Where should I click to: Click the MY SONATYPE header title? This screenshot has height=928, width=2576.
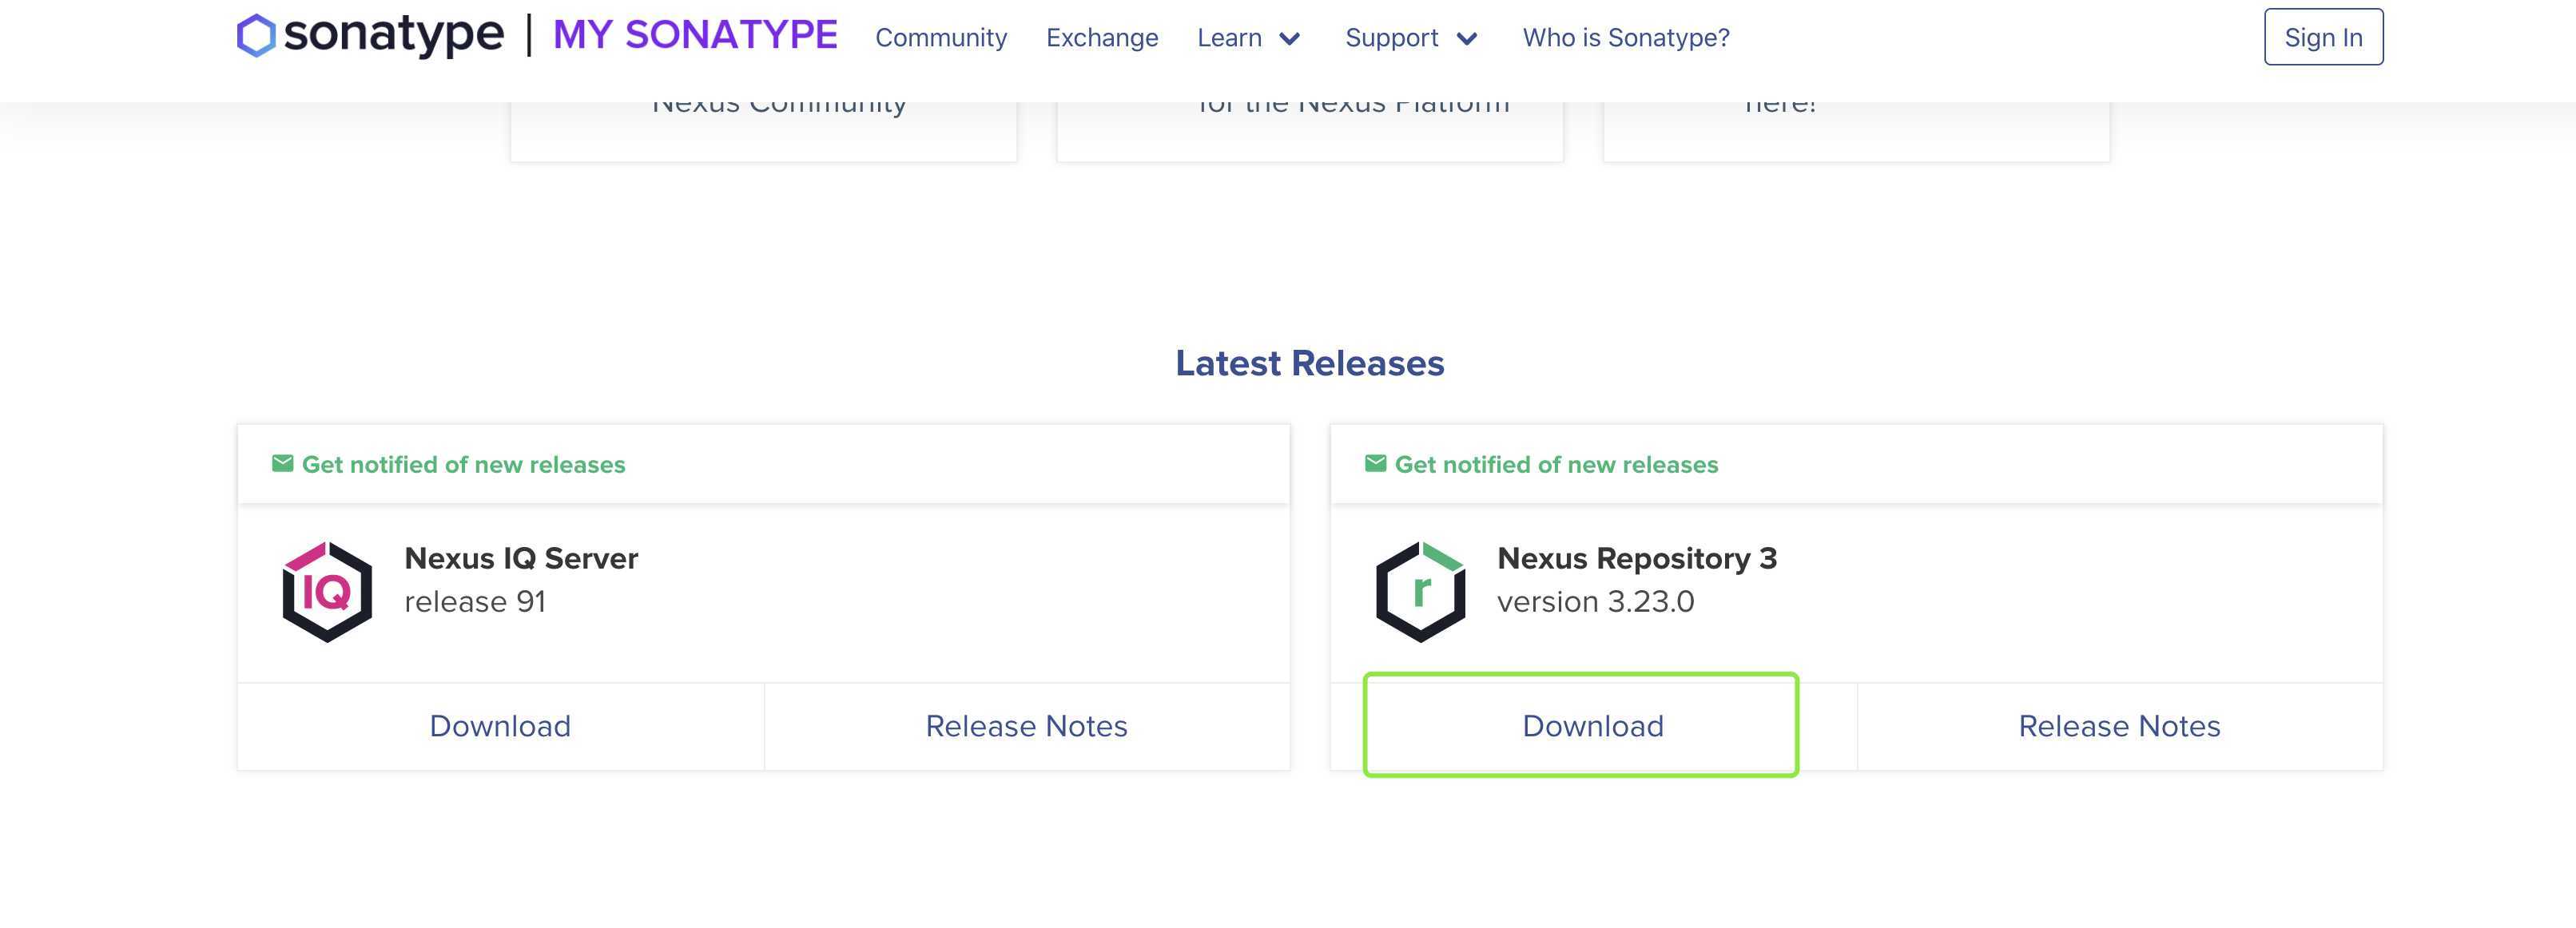[695, 35]
